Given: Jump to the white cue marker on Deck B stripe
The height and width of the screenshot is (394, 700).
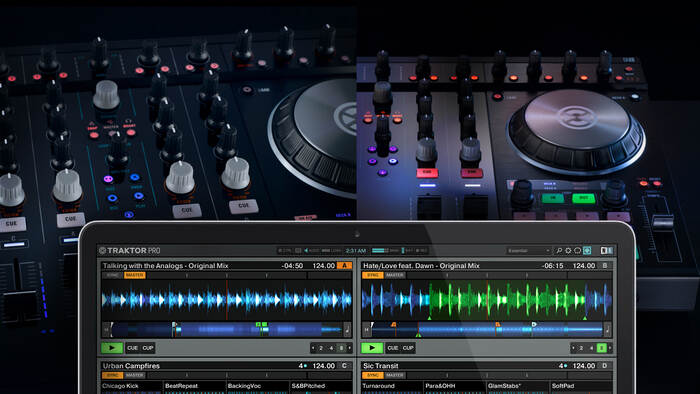Looking at the screenshot, I should (533, 324).
